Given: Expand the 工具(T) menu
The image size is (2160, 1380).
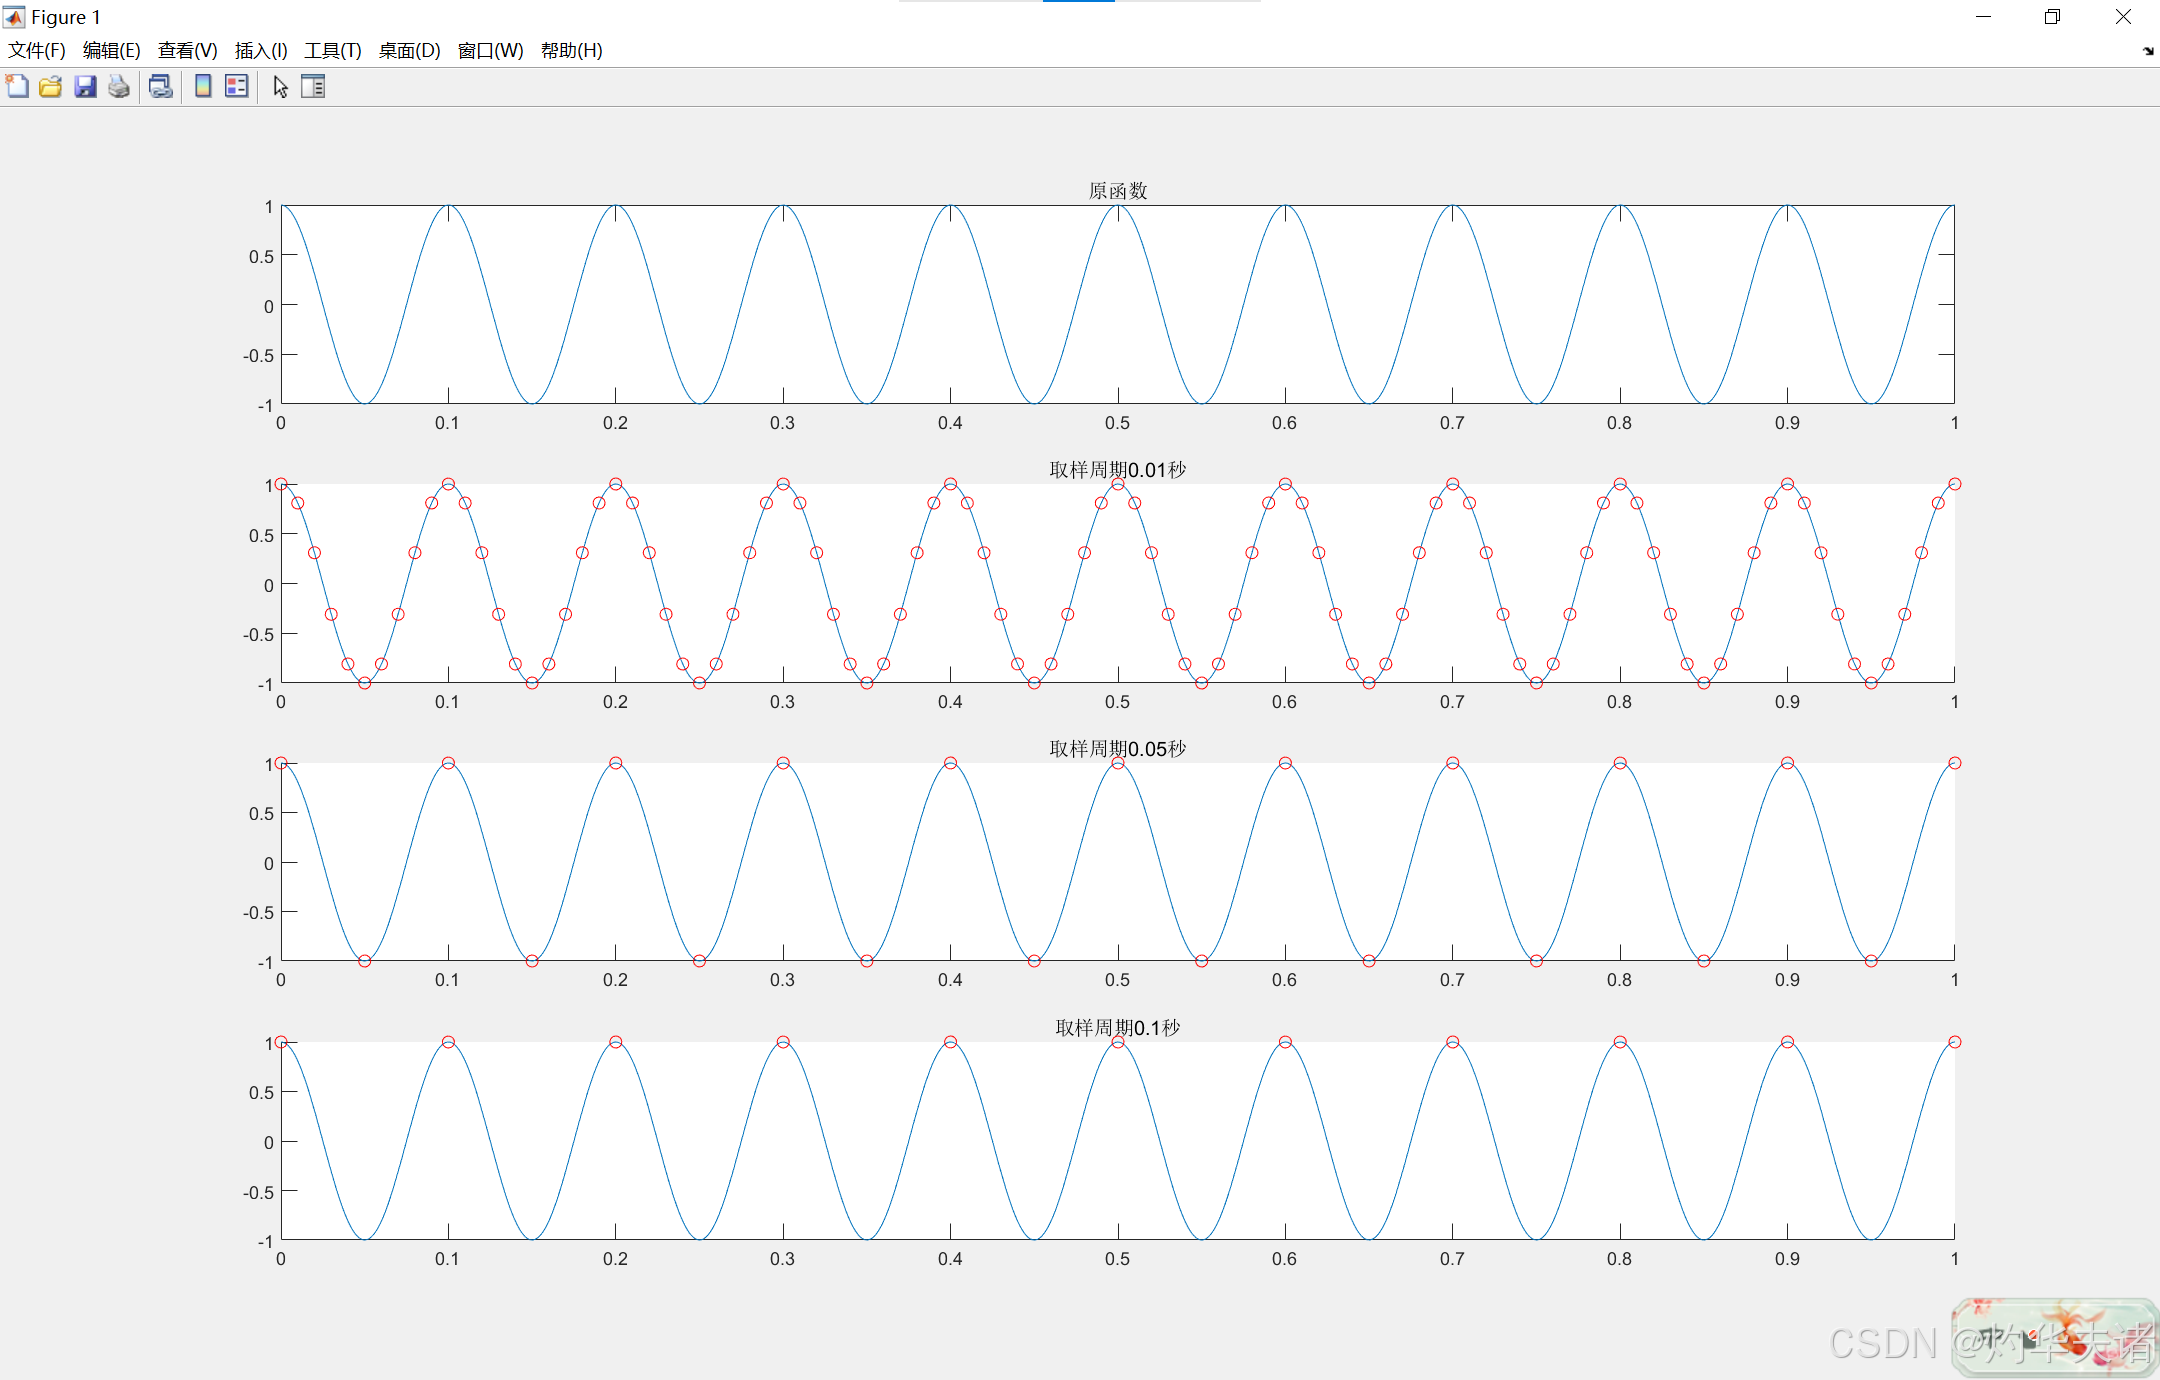Looking at the screenshot, I should tap(333, 51).
